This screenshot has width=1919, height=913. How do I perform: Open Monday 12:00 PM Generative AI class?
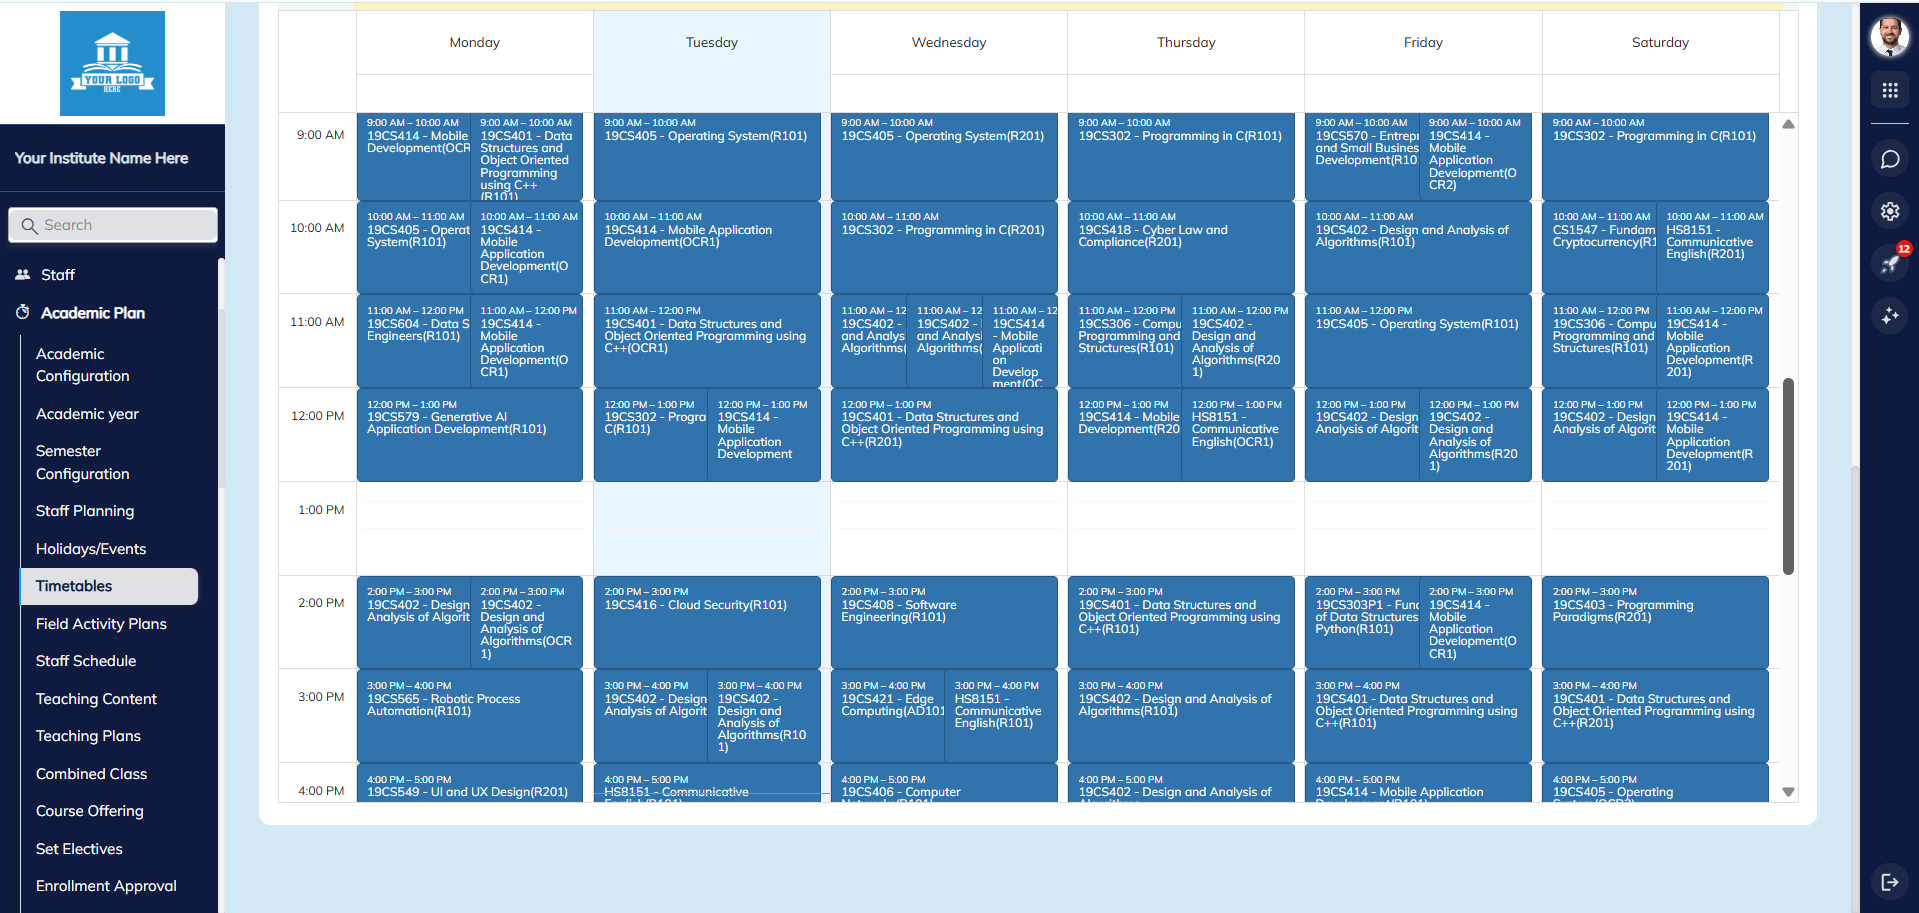pos(469,435)
